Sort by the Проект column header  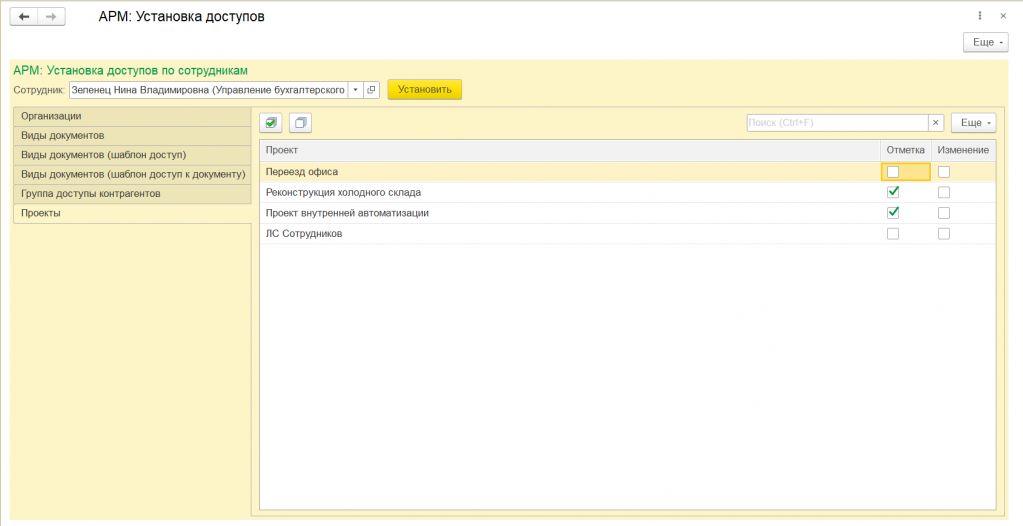click(570, 150)
